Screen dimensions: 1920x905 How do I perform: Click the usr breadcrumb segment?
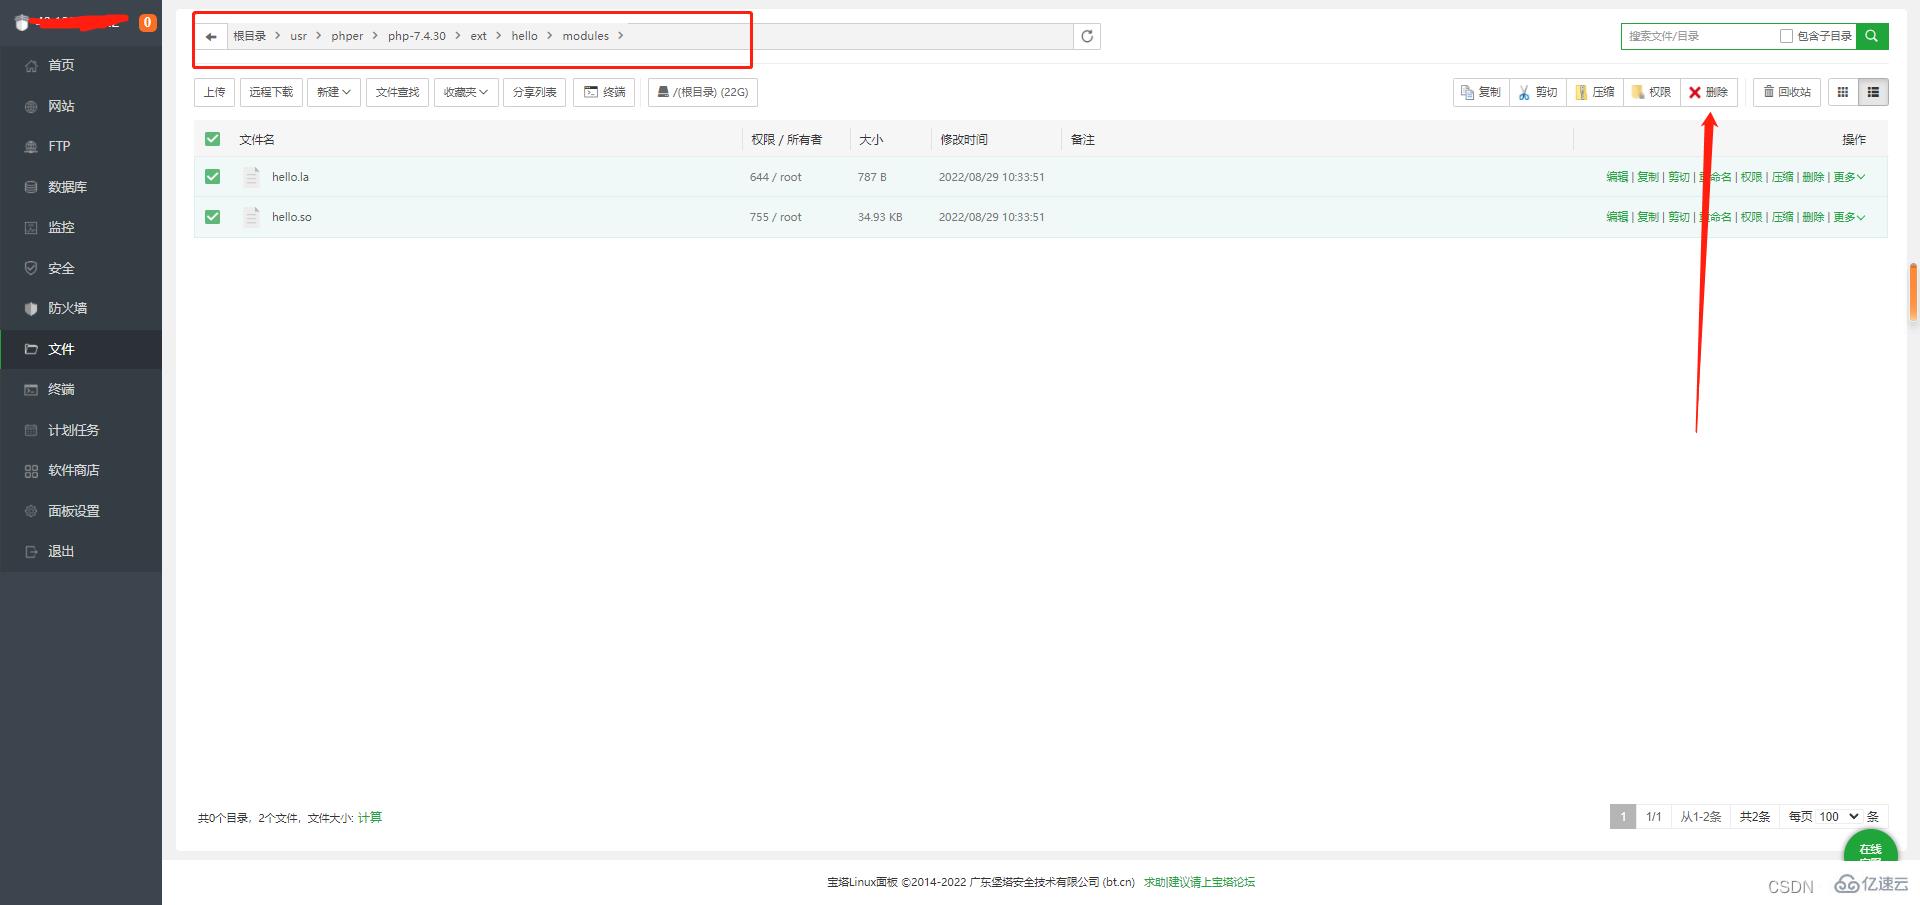(298, 36)
